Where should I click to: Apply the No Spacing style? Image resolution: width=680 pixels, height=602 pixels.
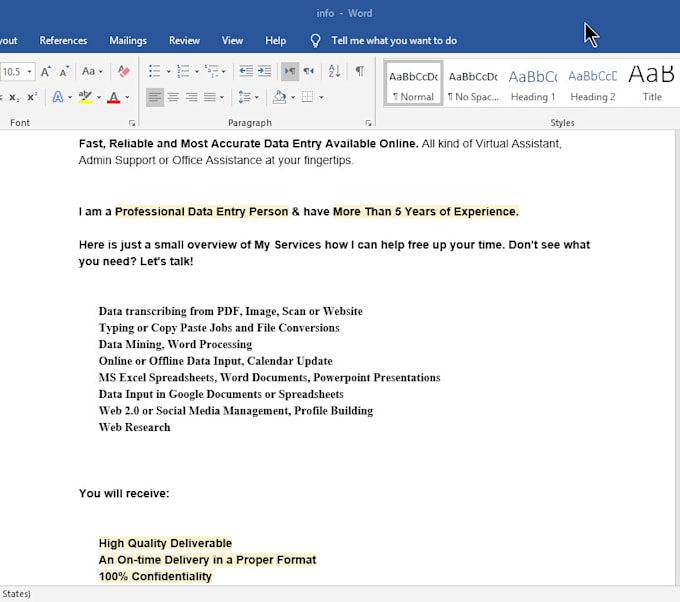coord(473,83)
